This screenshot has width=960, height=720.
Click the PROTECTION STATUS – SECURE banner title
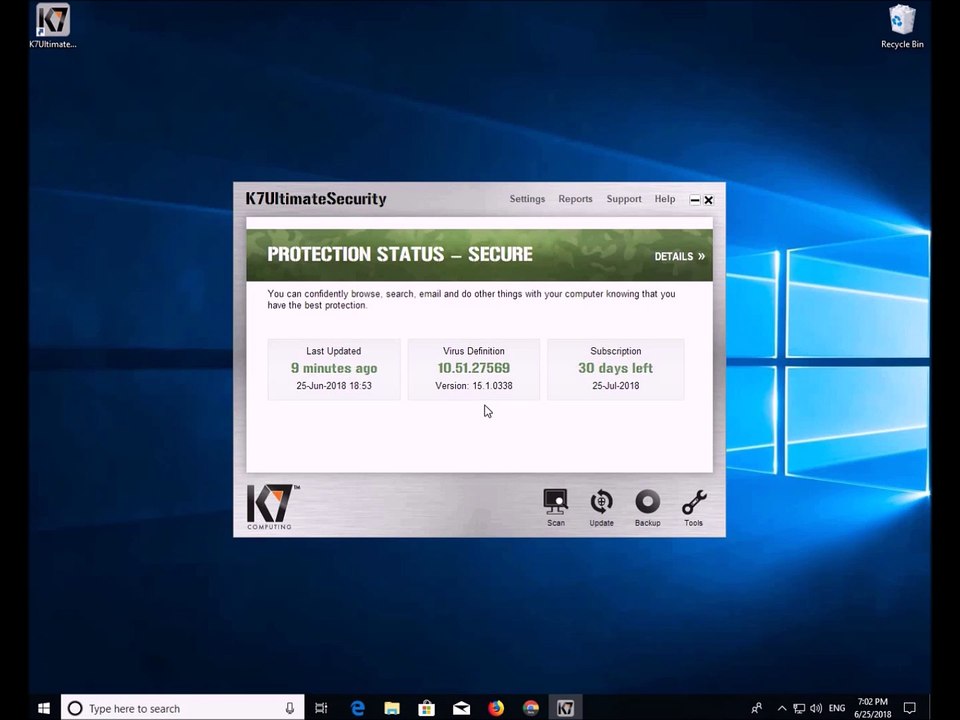(x=400, y=254)
